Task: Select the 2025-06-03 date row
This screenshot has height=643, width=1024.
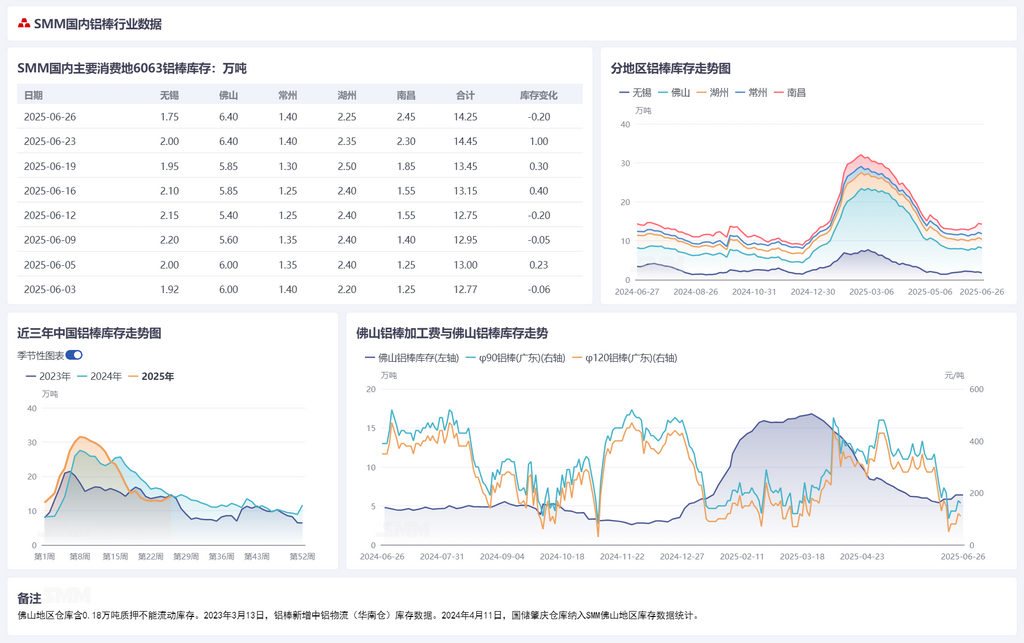Action: [300, 289]
